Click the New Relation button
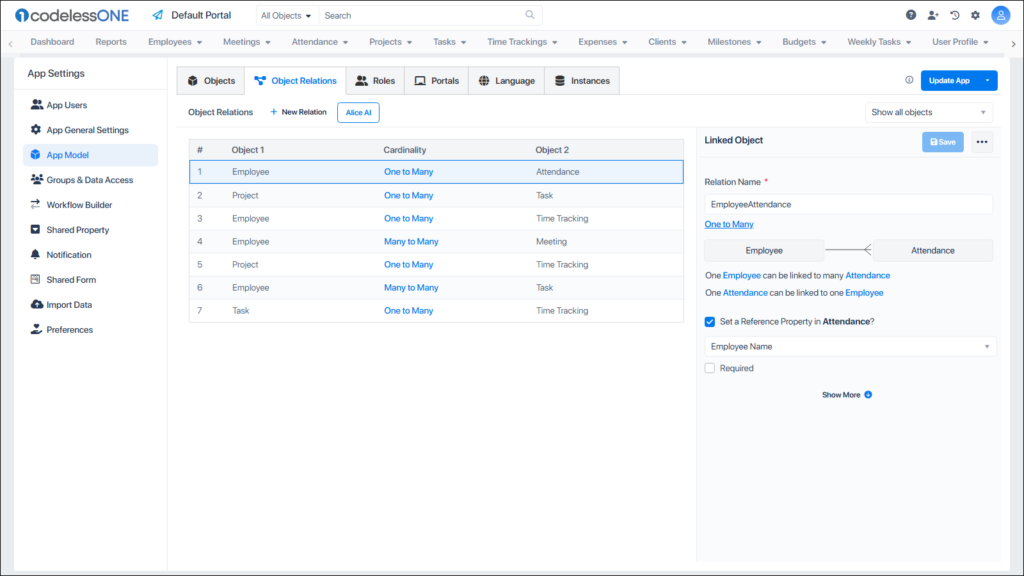Screen dimensions: 1024x576 click(x=298, y=112)
